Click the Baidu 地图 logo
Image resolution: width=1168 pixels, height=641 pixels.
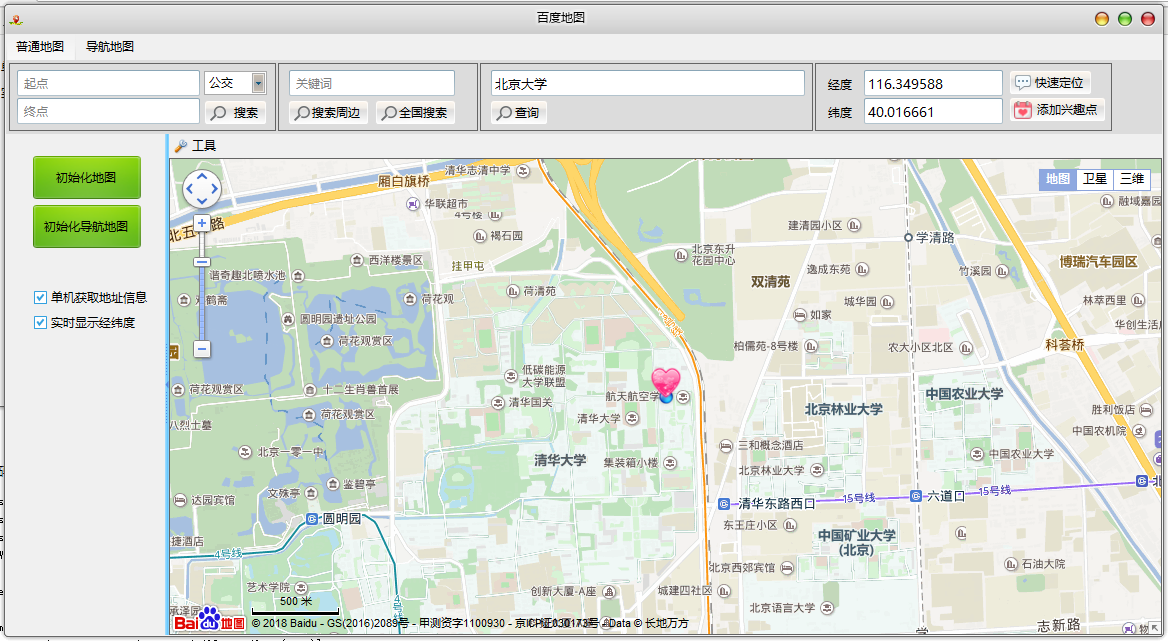[209, 620]
